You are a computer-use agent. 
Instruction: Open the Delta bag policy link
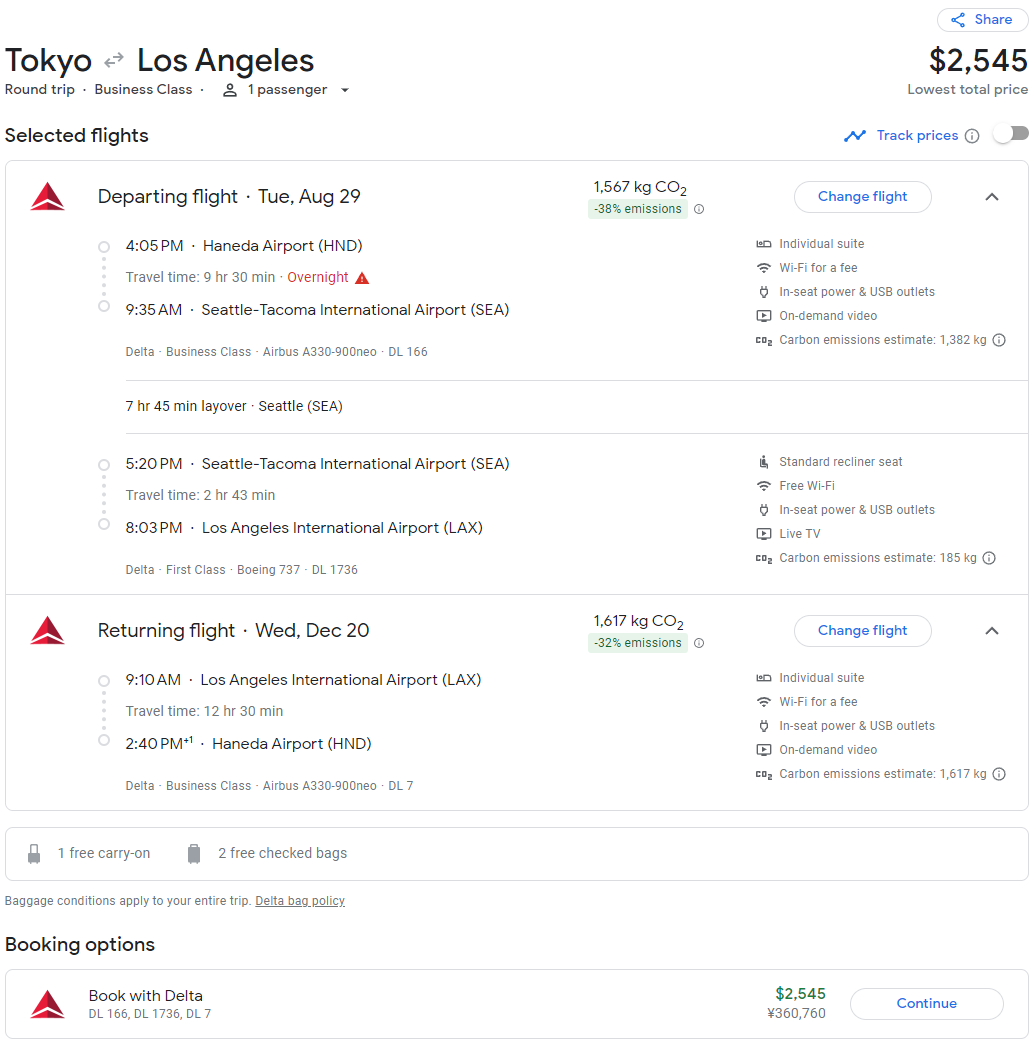tap(300, 901)
